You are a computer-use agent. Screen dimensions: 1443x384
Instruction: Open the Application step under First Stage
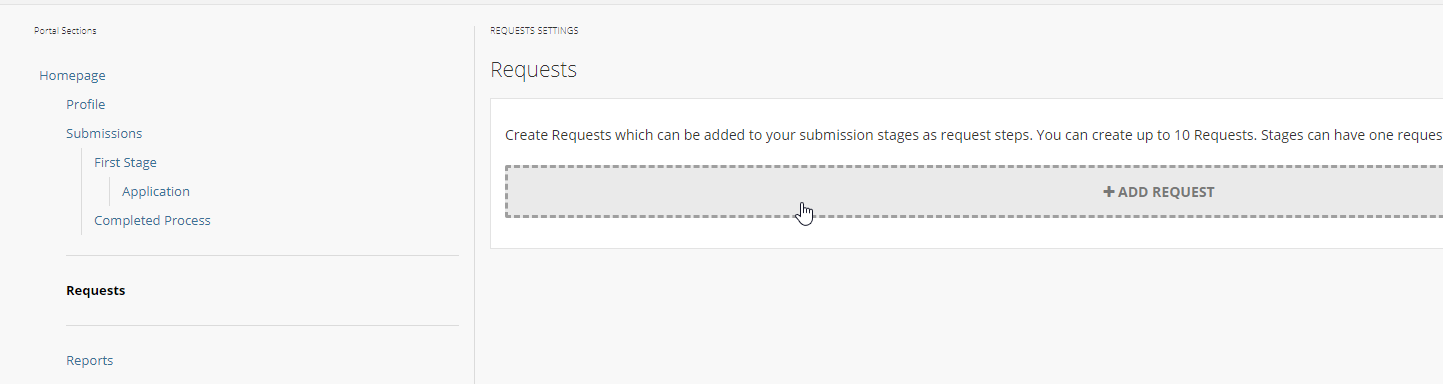click(156, 191)
